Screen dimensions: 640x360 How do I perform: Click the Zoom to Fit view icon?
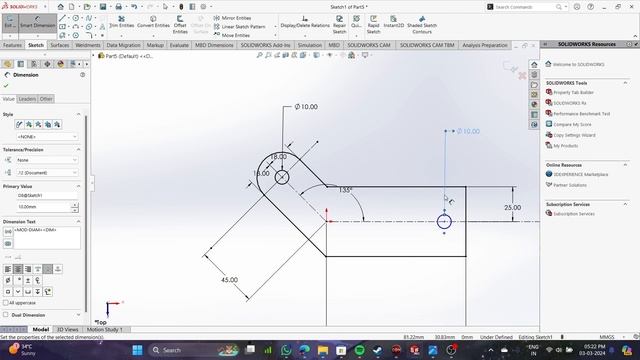[x=259, y=55]
